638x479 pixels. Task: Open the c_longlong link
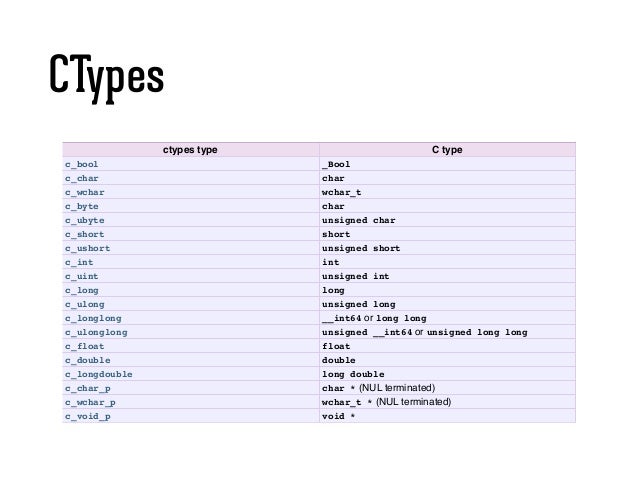click(93, 318)
